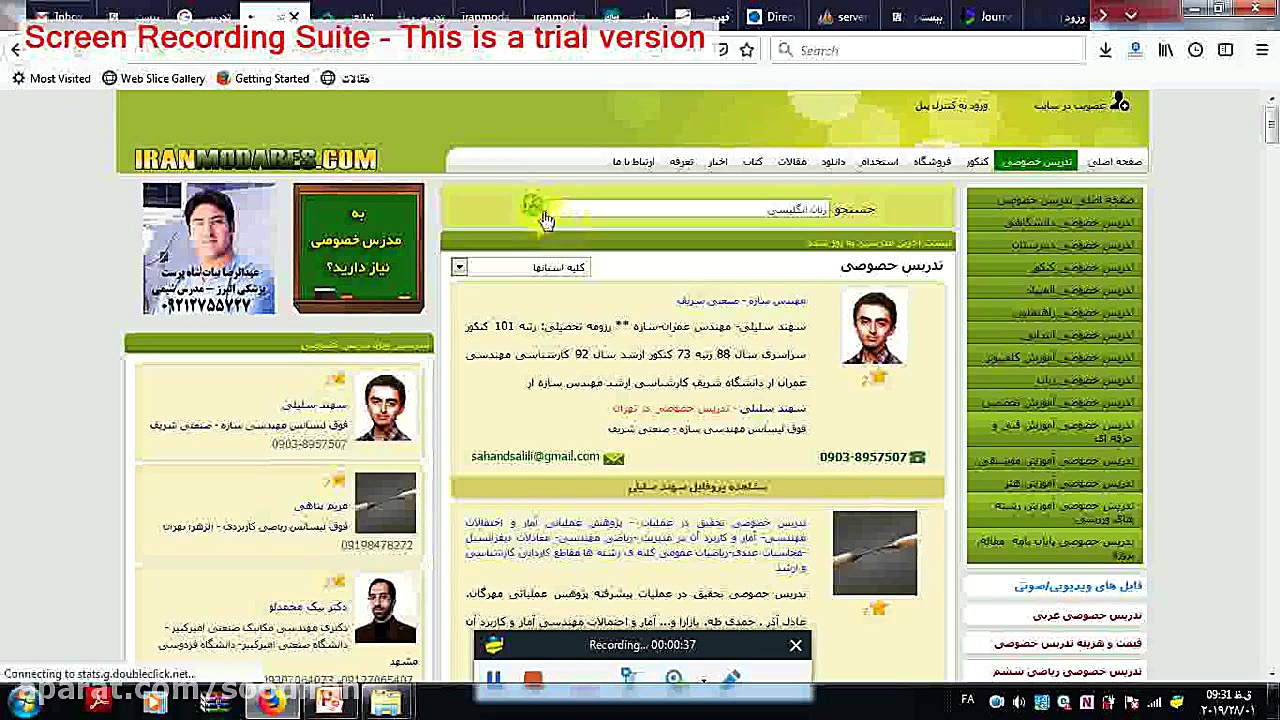Click the قیمت و هزینه تدریس خصوصی sidebar link
This screenshot has width=1280, height=720.
(1068, 643)
